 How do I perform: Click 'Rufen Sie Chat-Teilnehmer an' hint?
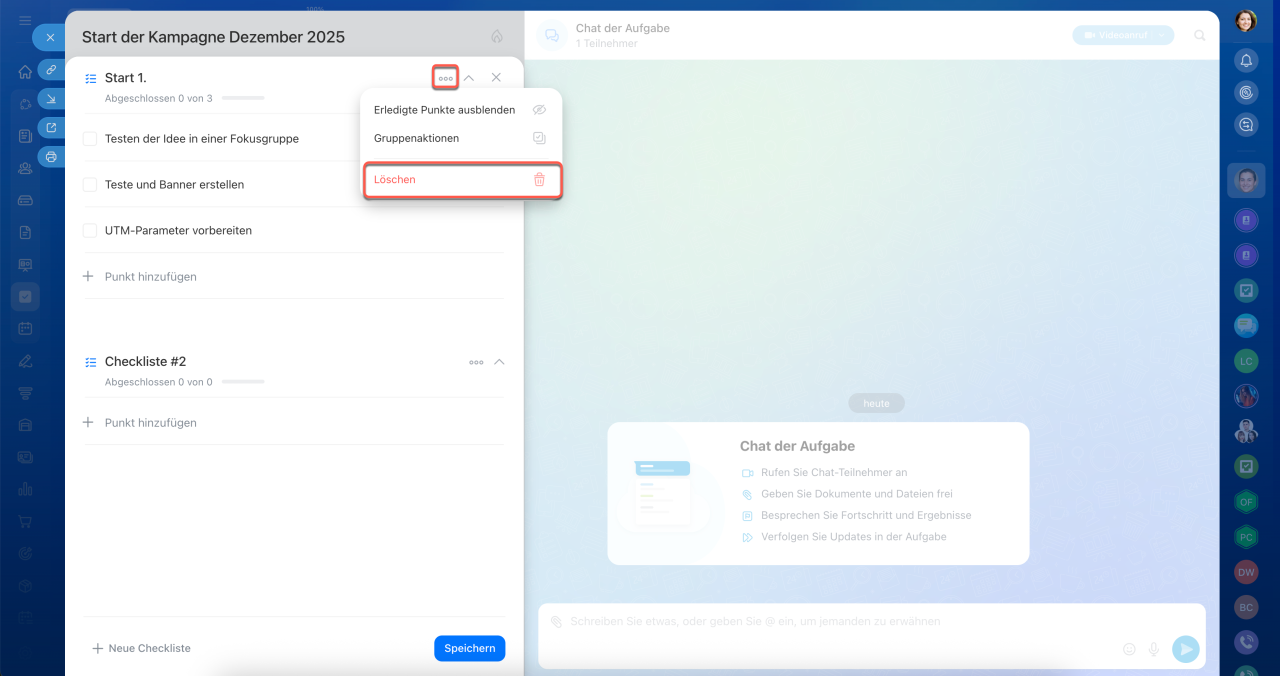834,472
